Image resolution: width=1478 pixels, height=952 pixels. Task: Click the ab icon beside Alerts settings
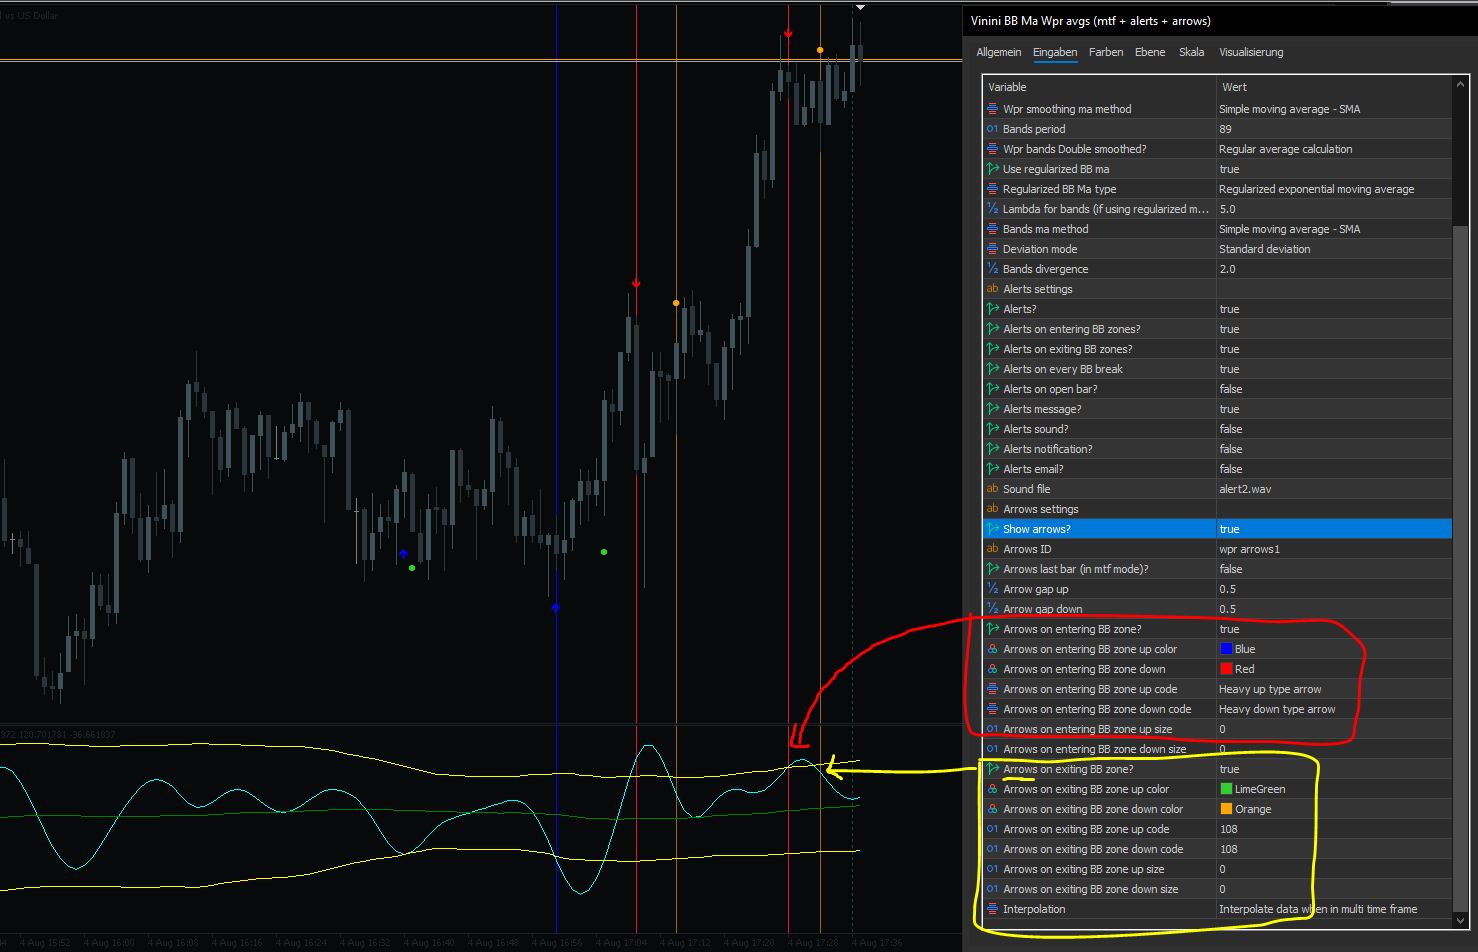coord(993,289)
